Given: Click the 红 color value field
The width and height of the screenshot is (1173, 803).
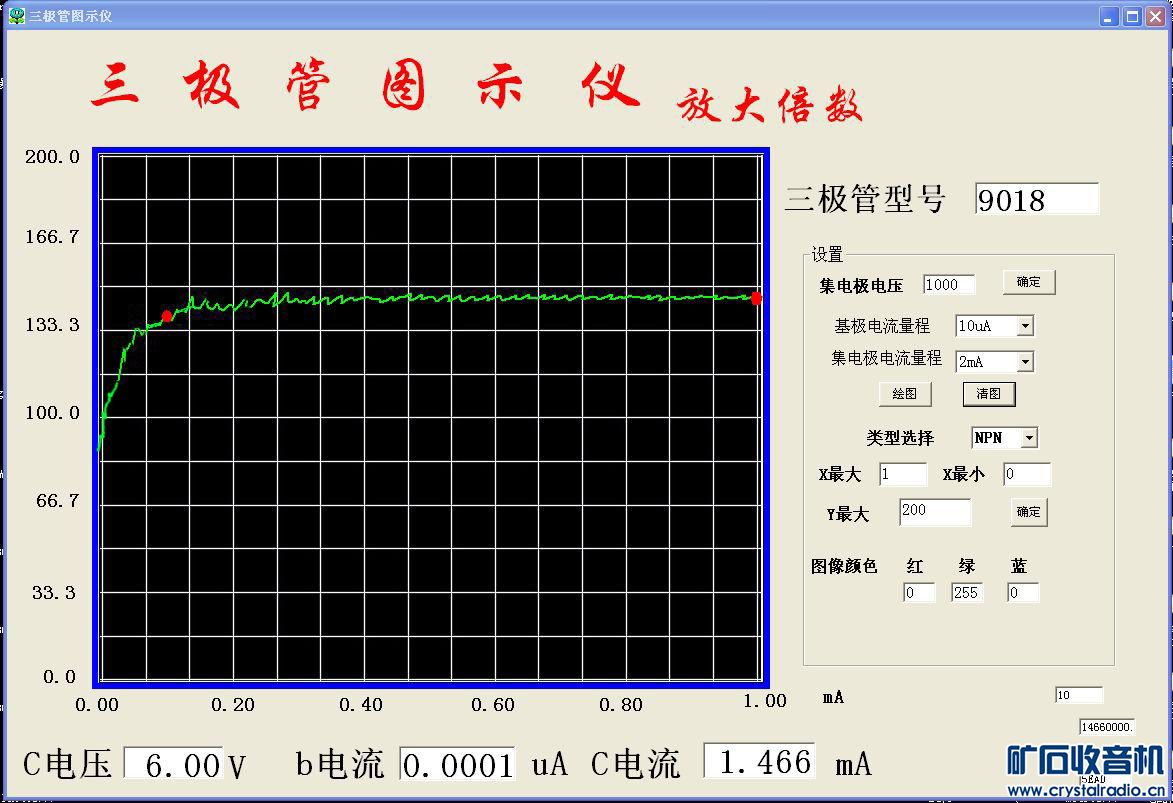Looking at the screenshot, I should 919,593.
